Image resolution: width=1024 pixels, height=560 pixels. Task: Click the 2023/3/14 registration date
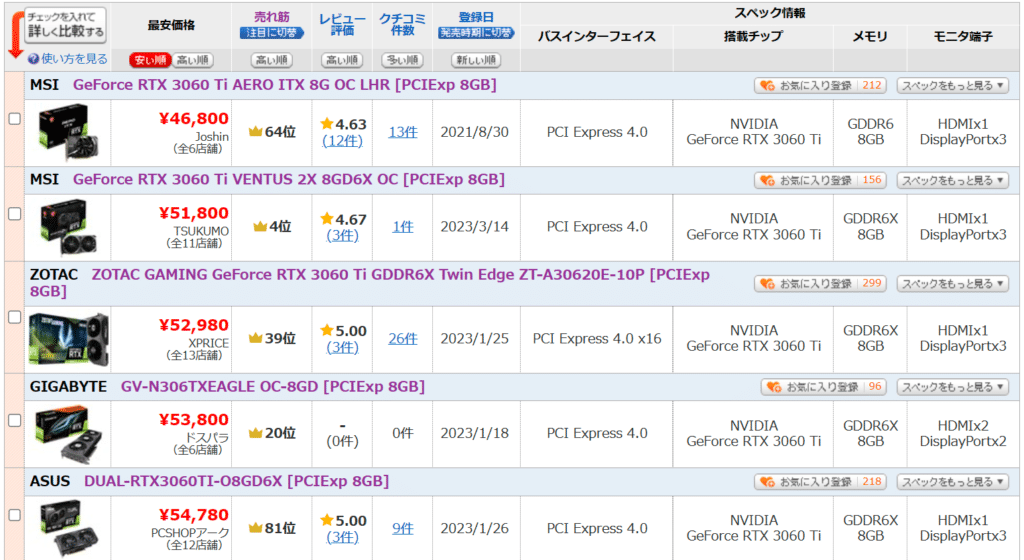[x=475, y=226]
